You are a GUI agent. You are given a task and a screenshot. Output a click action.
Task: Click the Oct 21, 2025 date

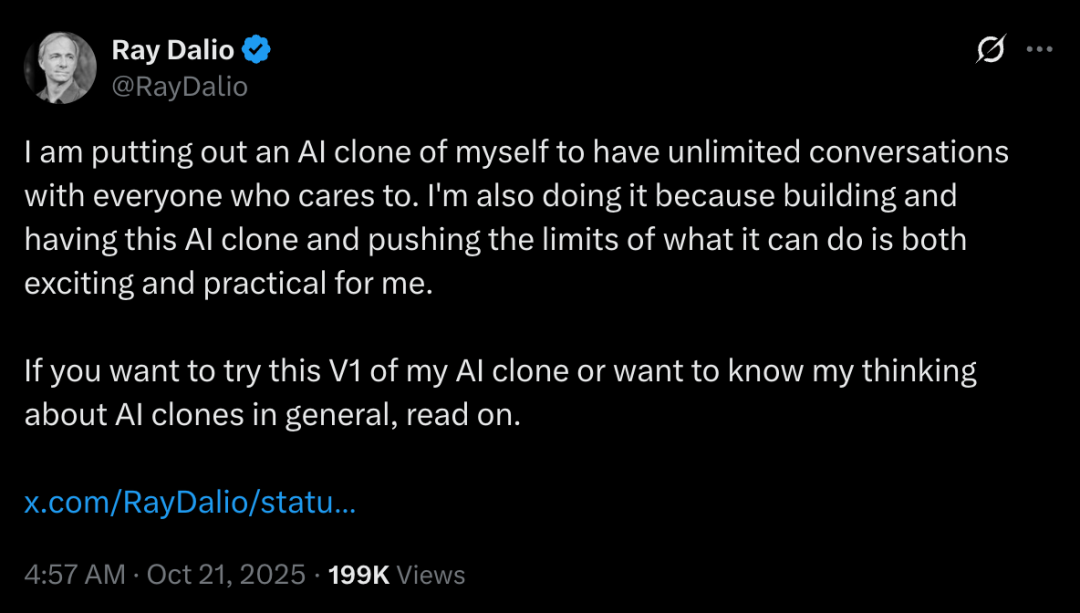tap(226, 575)
